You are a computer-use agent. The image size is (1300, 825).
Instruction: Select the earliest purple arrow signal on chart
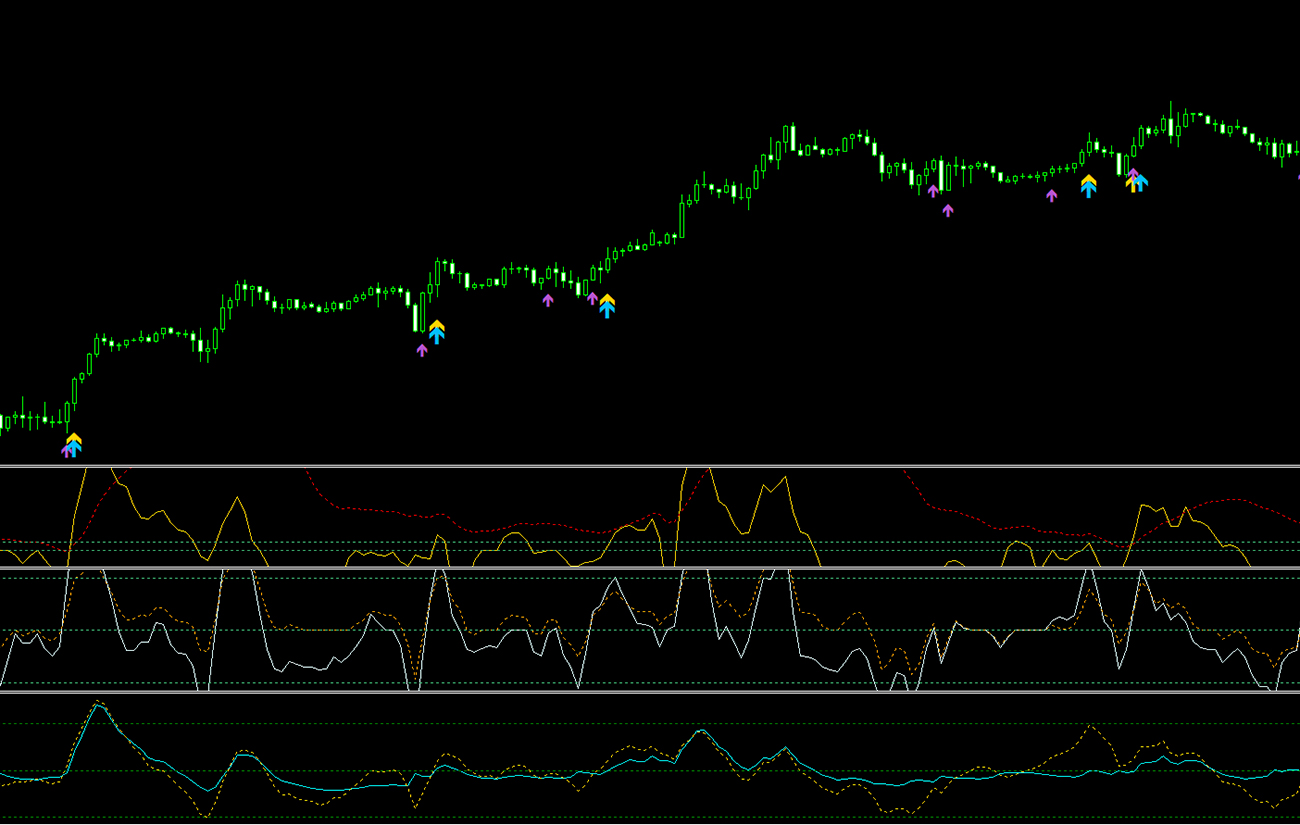pyautogui.click(x=66, y=451)
